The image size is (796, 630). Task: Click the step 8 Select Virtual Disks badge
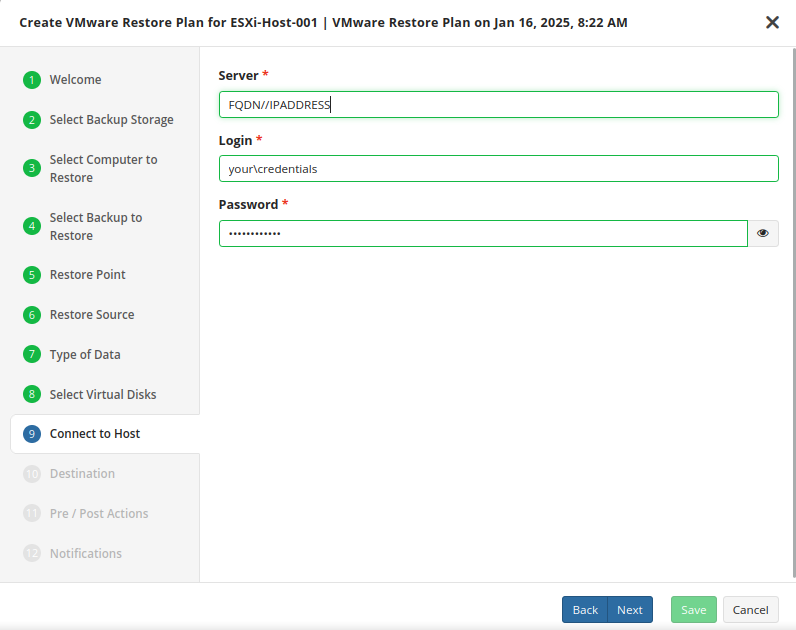(x=32, y=395)
